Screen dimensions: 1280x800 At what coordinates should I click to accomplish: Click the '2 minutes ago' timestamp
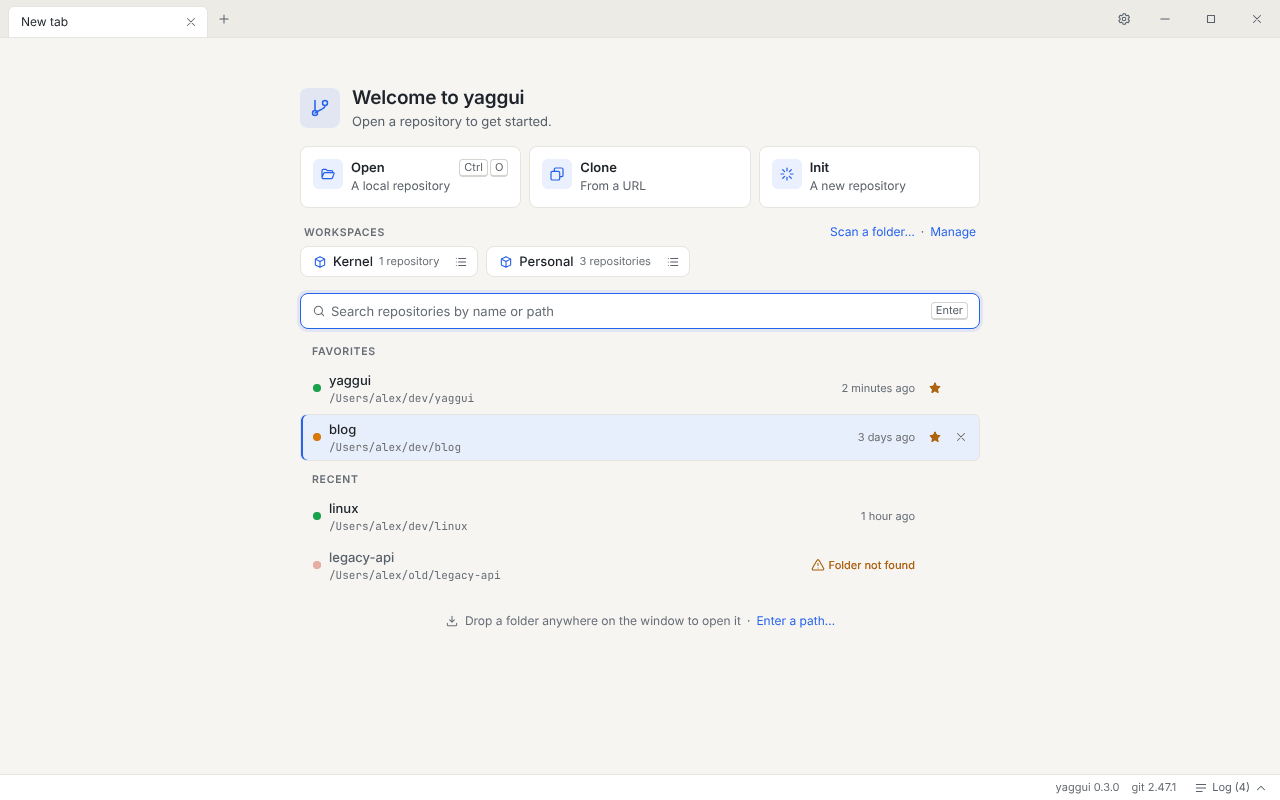[878, 388]
